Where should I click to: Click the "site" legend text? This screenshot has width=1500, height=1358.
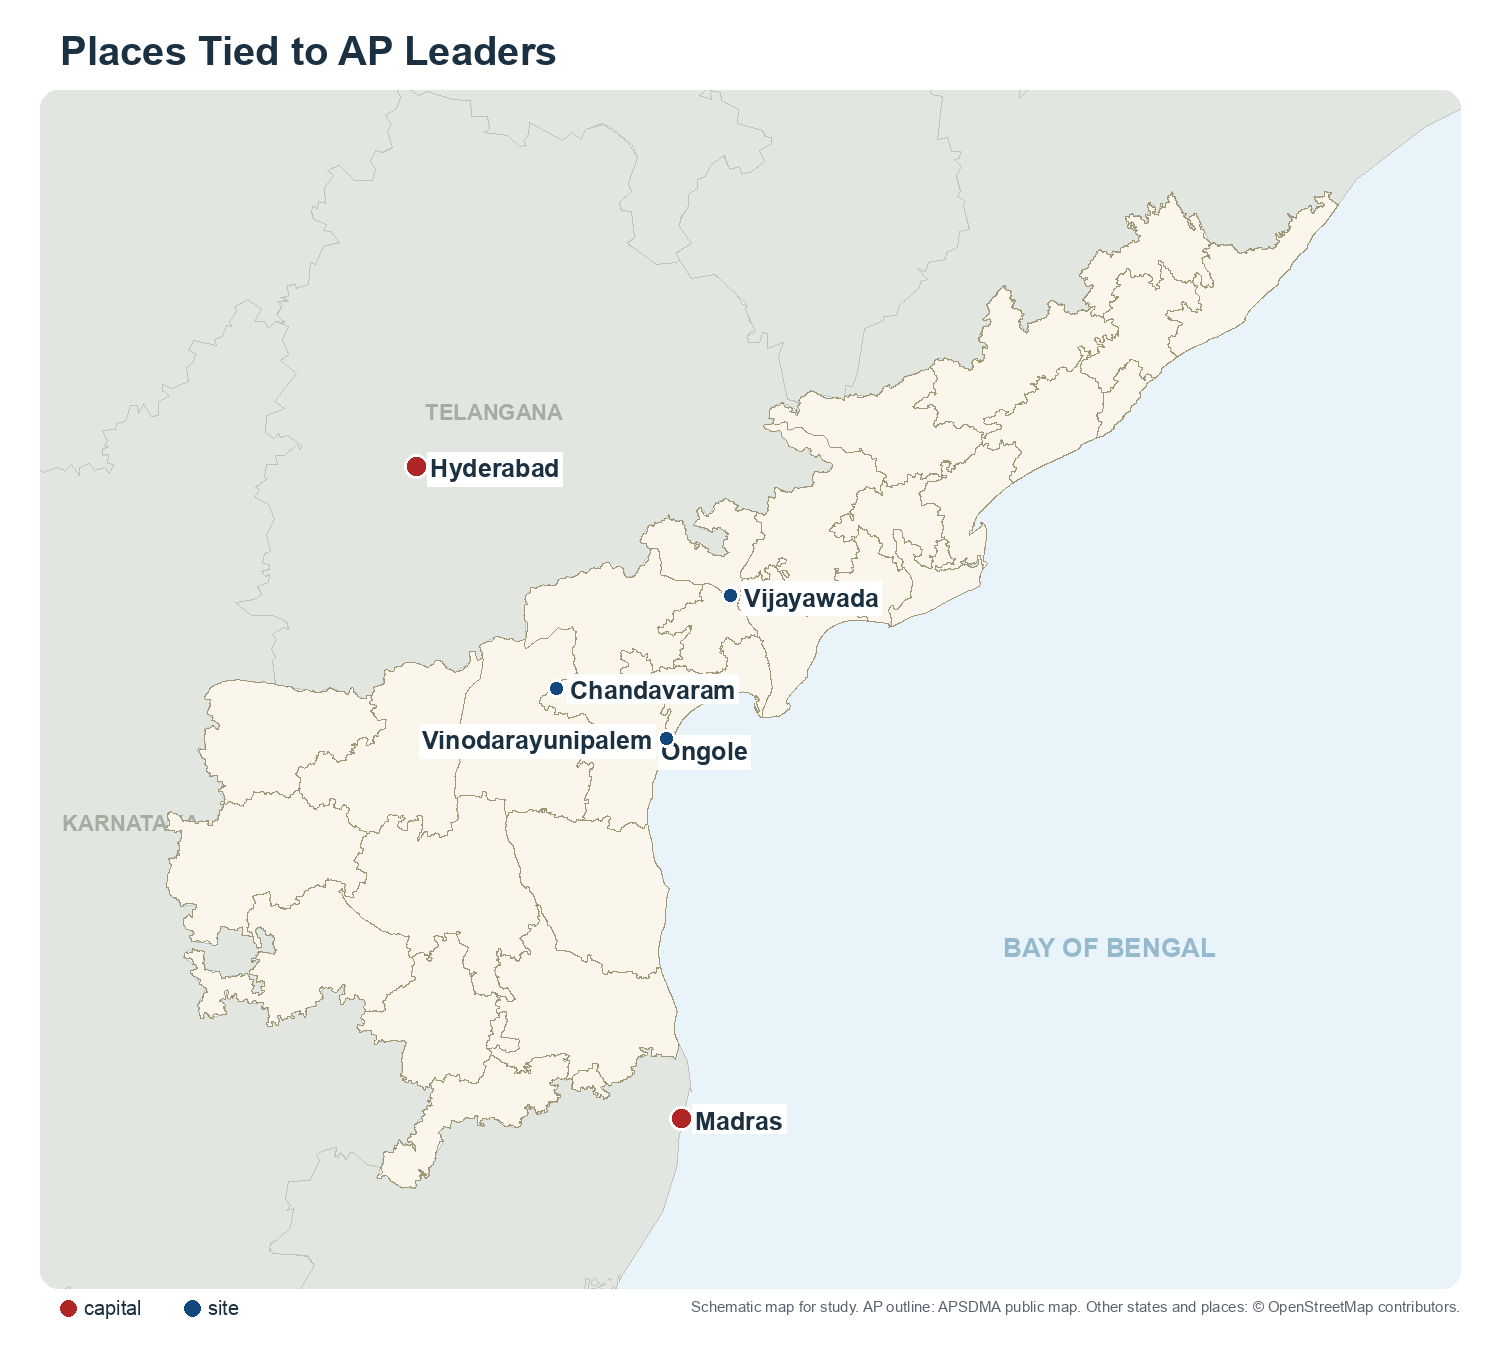(x=223, y=1309)
